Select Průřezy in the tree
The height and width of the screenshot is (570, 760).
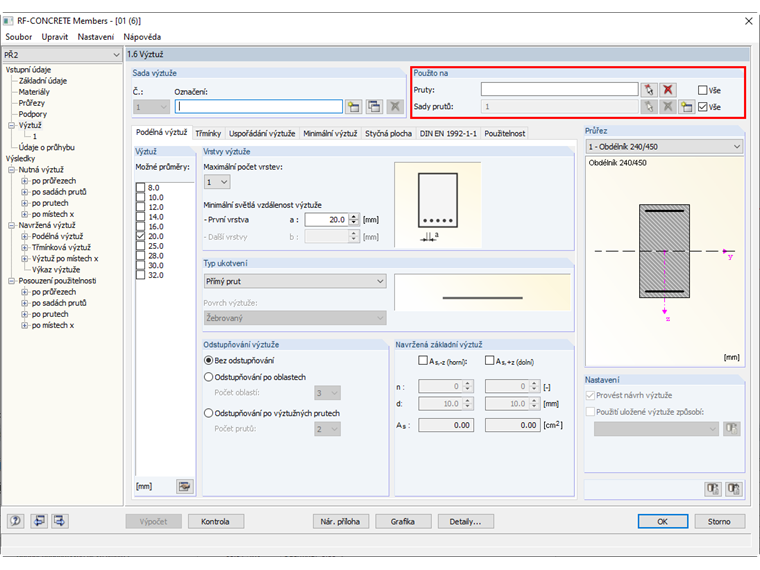32,103
